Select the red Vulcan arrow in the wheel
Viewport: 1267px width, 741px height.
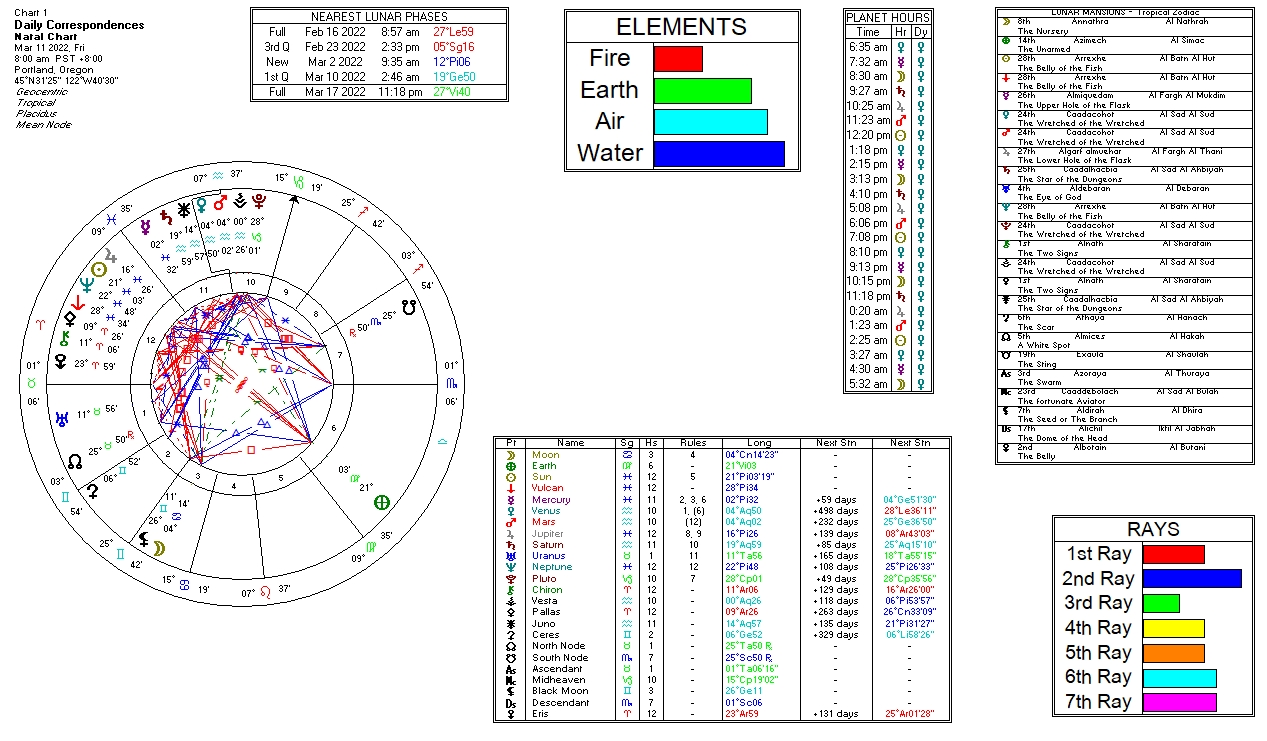click(x=78, y=302)
